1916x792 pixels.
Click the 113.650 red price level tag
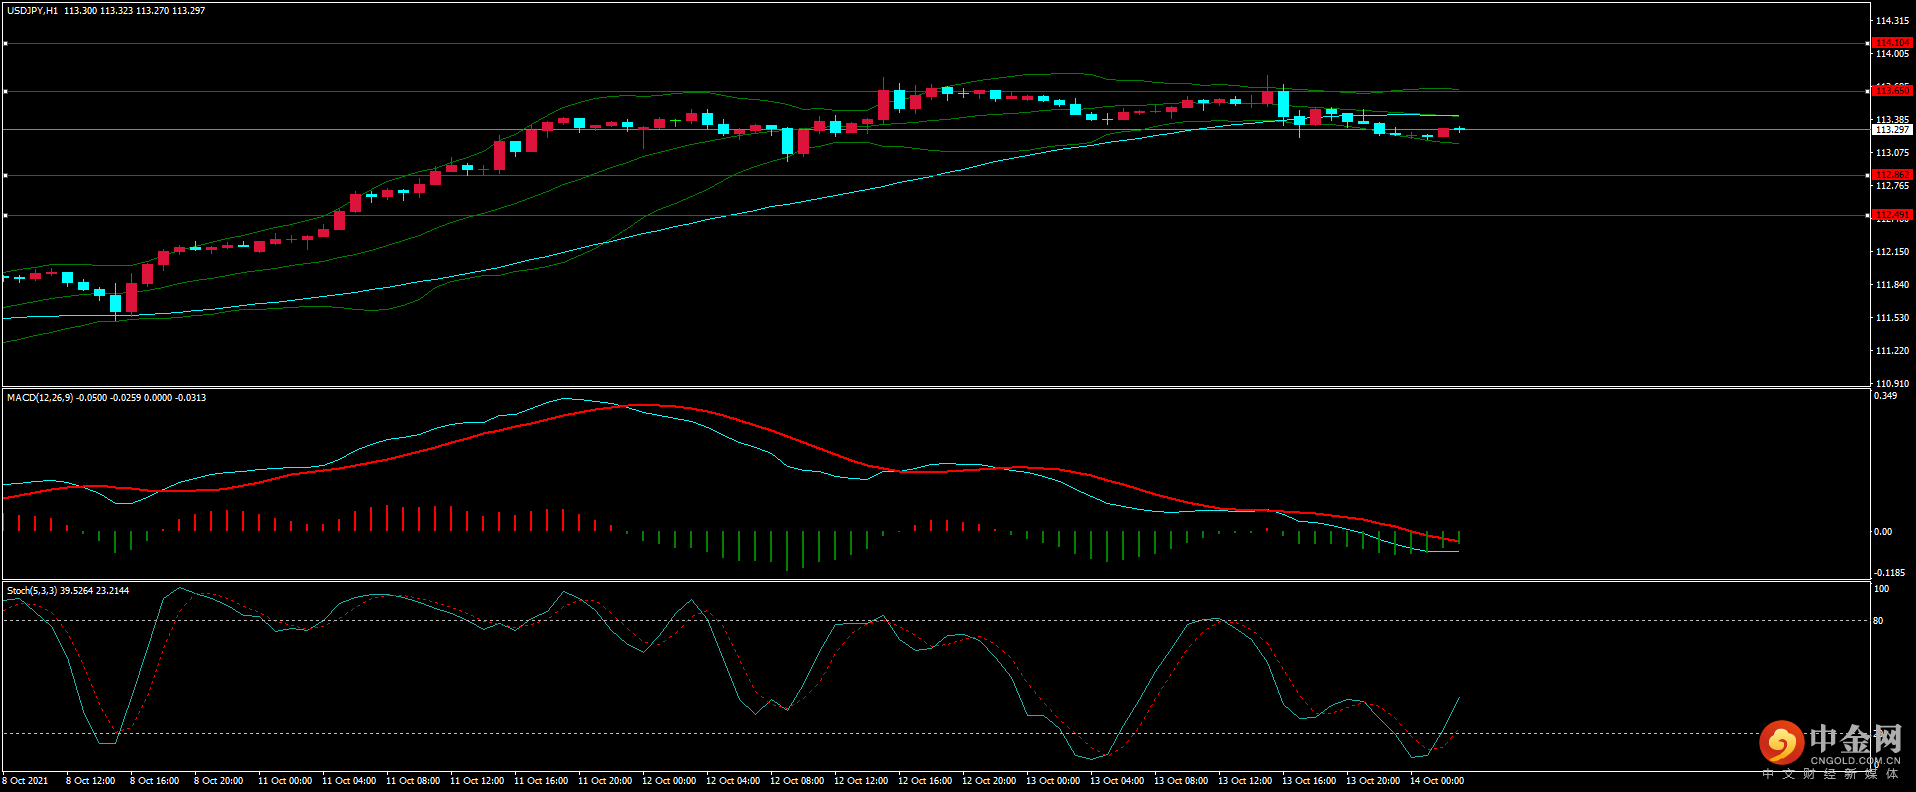click(x=1891, y=91)
